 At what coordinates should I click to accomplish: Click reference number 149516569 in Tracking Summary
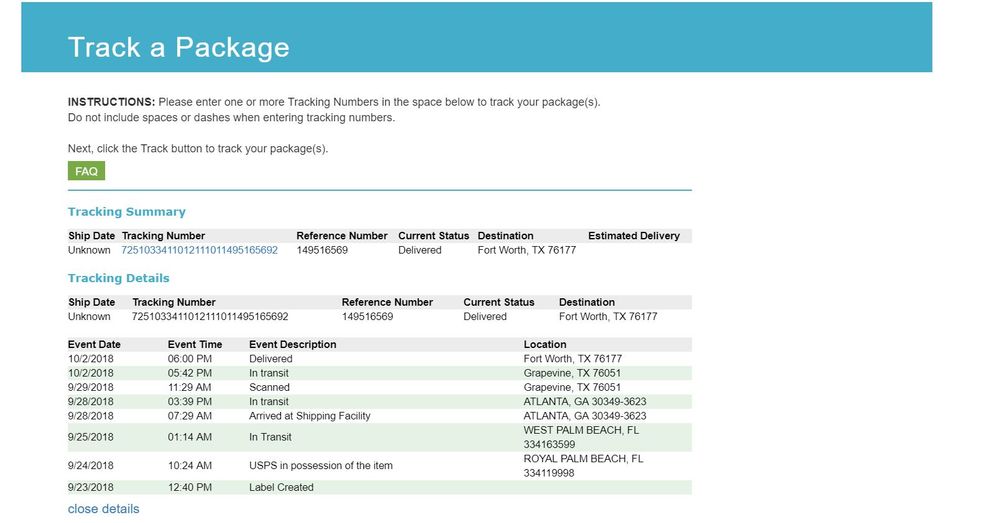[x=322, y=250]
